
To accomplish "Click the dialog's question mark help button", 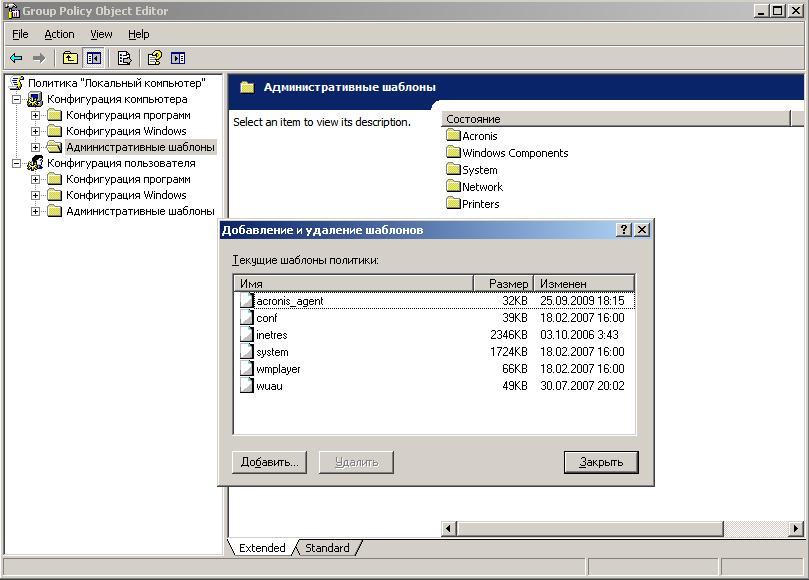I will 624,230.
